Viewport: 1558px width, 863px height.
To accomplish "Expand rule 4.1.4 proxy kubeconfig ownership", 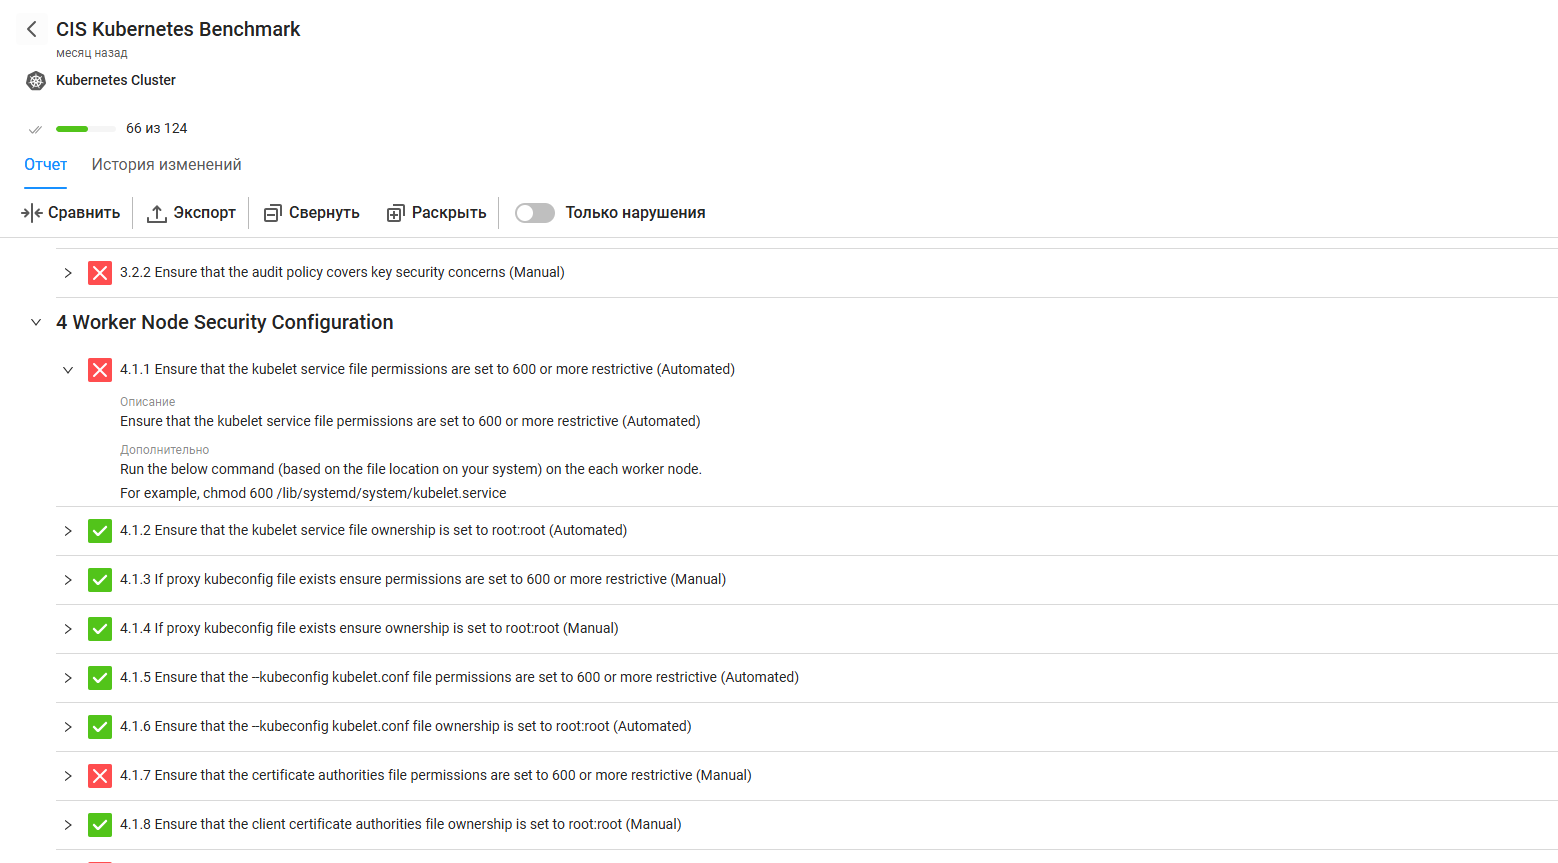I will point(68,629).
